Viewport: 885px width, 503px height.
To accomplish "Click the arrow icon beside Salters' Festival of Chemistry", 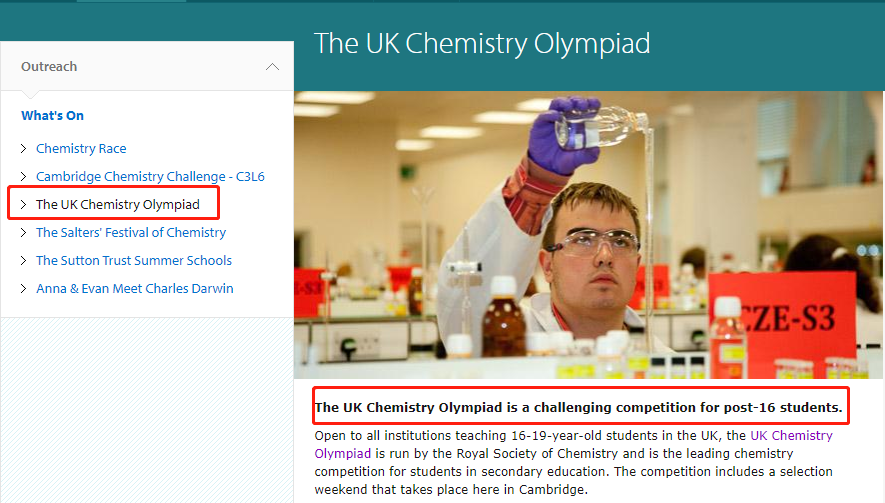I will (x=24, y=233).
